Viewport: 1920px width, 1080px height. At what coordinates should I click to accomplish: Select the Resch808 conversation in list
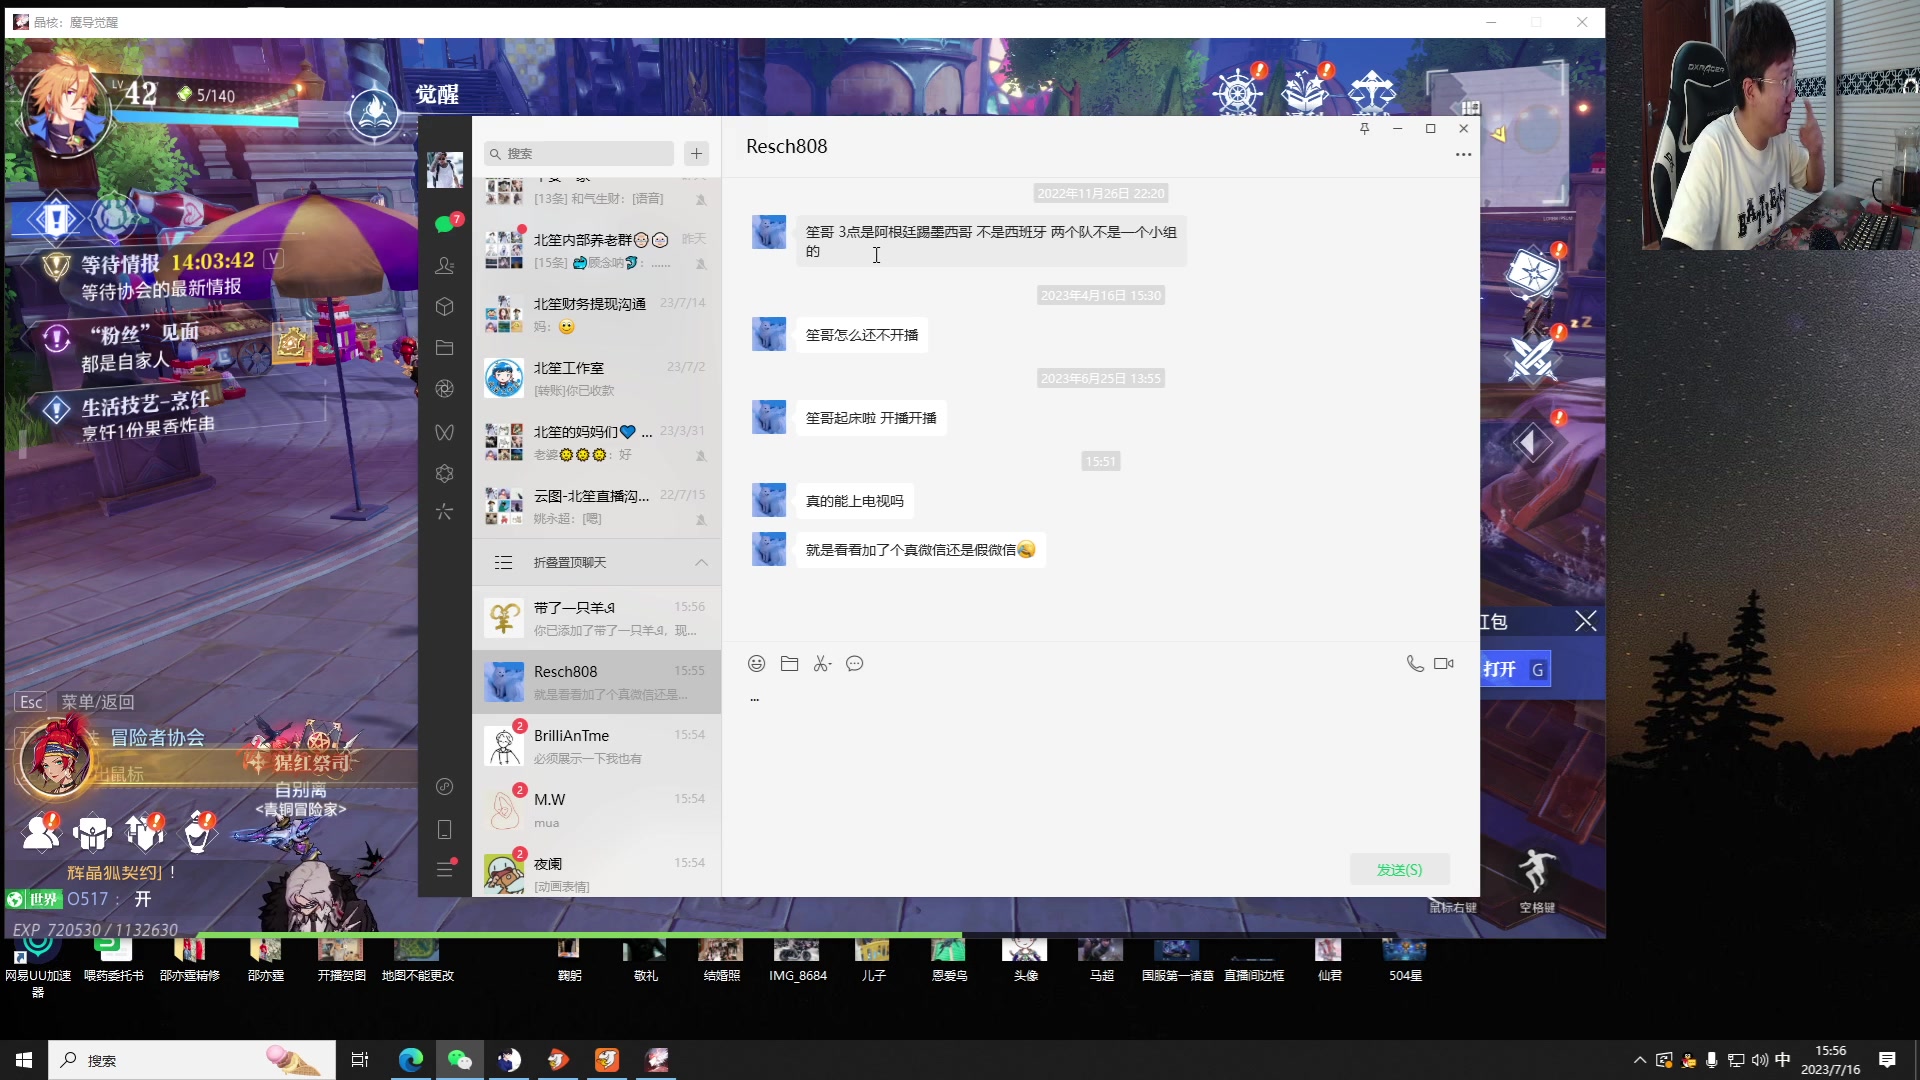coord(597,683)
